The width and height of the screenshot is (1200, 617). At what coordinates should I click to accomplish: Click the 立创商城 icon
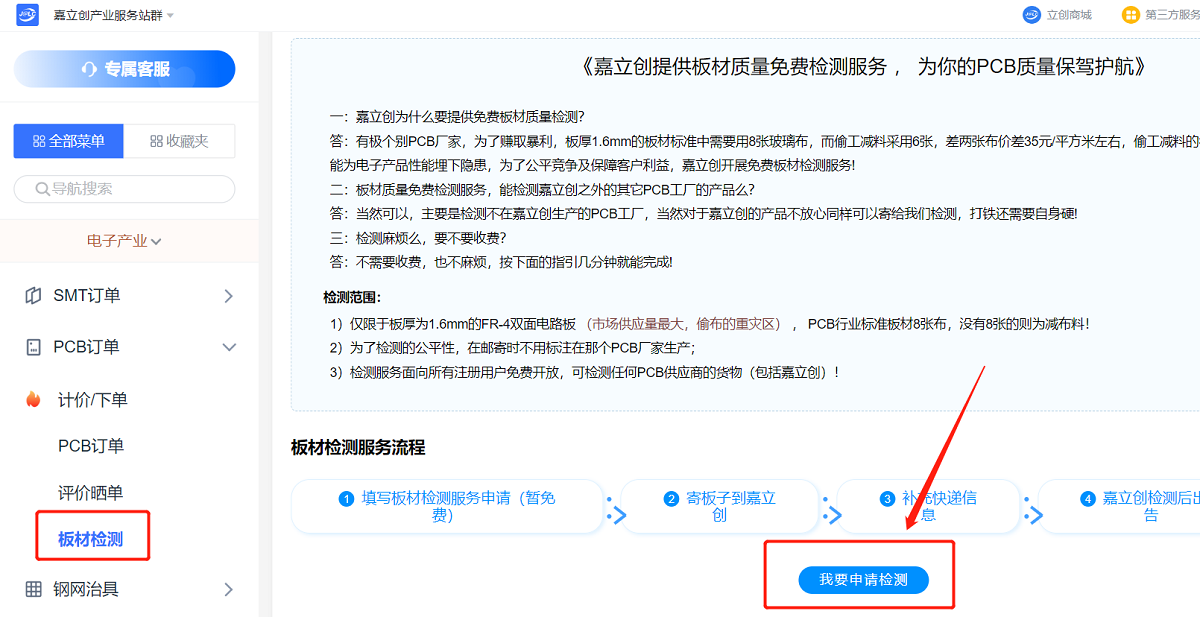point(1032,15)
